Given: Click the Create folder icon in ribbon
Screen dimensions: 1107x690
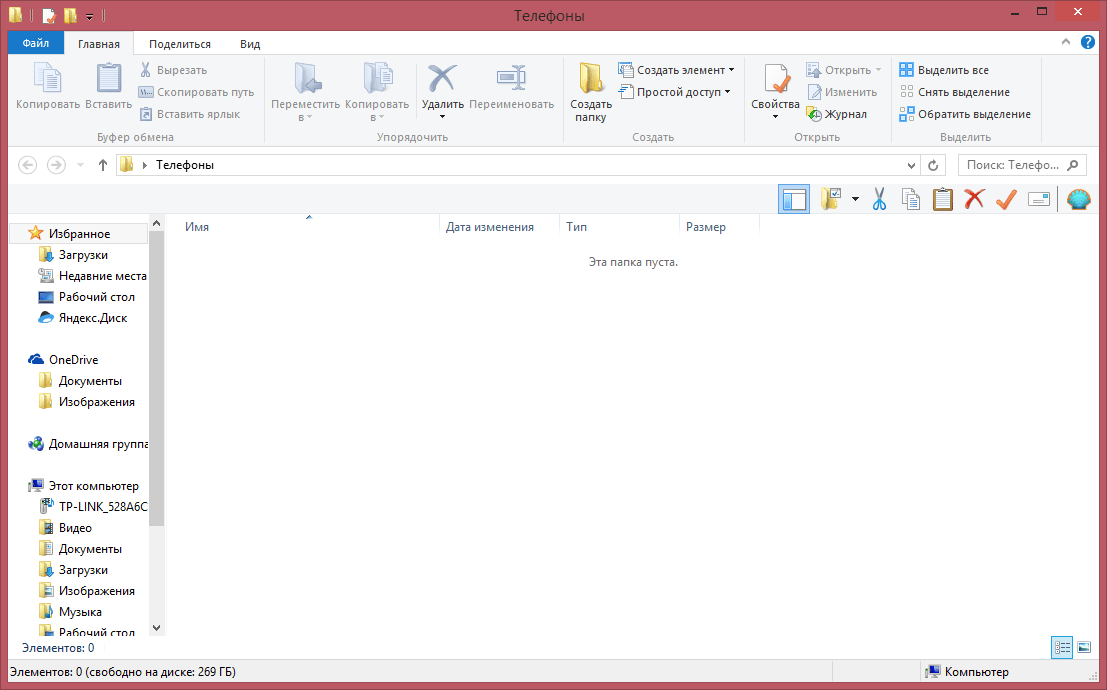Looking at the screenshot, I should (x=591, y=91).
